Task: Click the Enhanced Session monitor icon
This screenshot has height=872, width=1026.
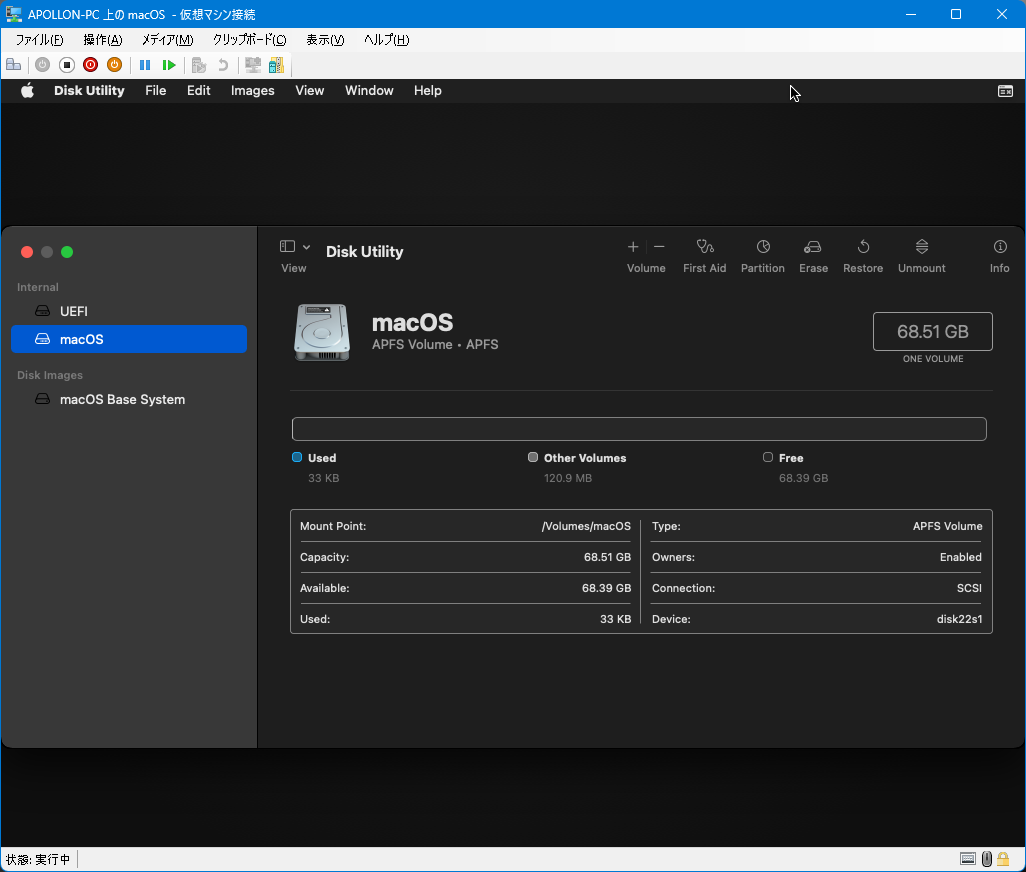Action: click(253, 65)
